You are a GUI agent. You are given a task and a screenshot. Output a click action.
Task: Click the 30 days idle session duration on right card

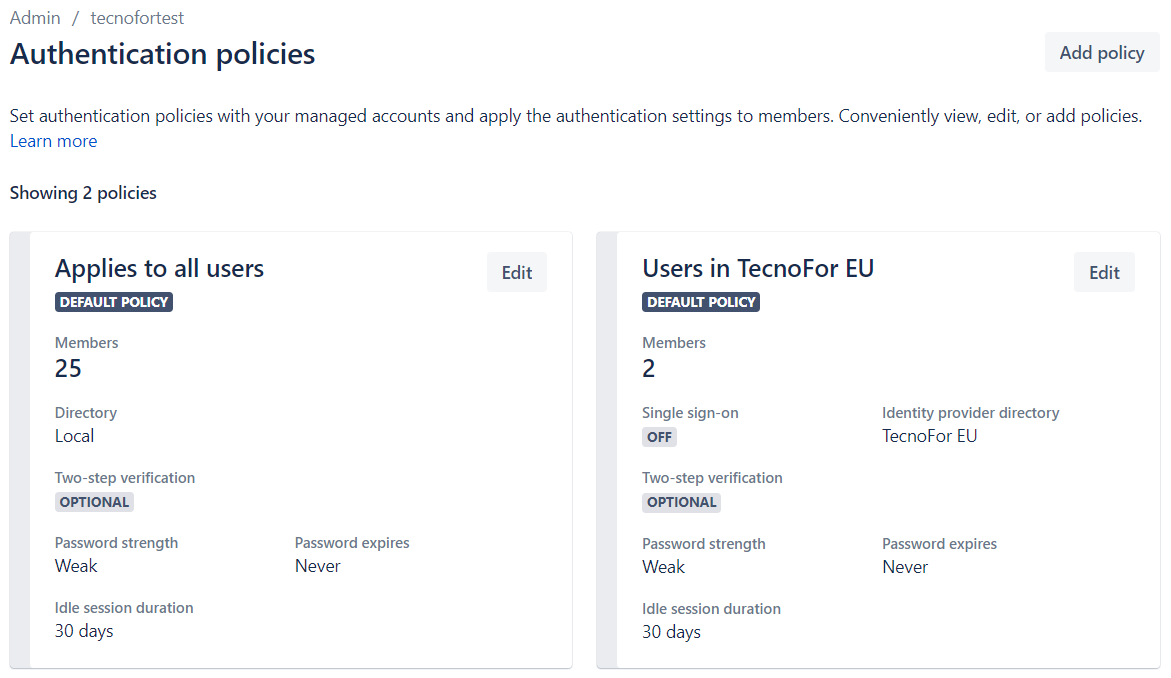tap(671, 632)
